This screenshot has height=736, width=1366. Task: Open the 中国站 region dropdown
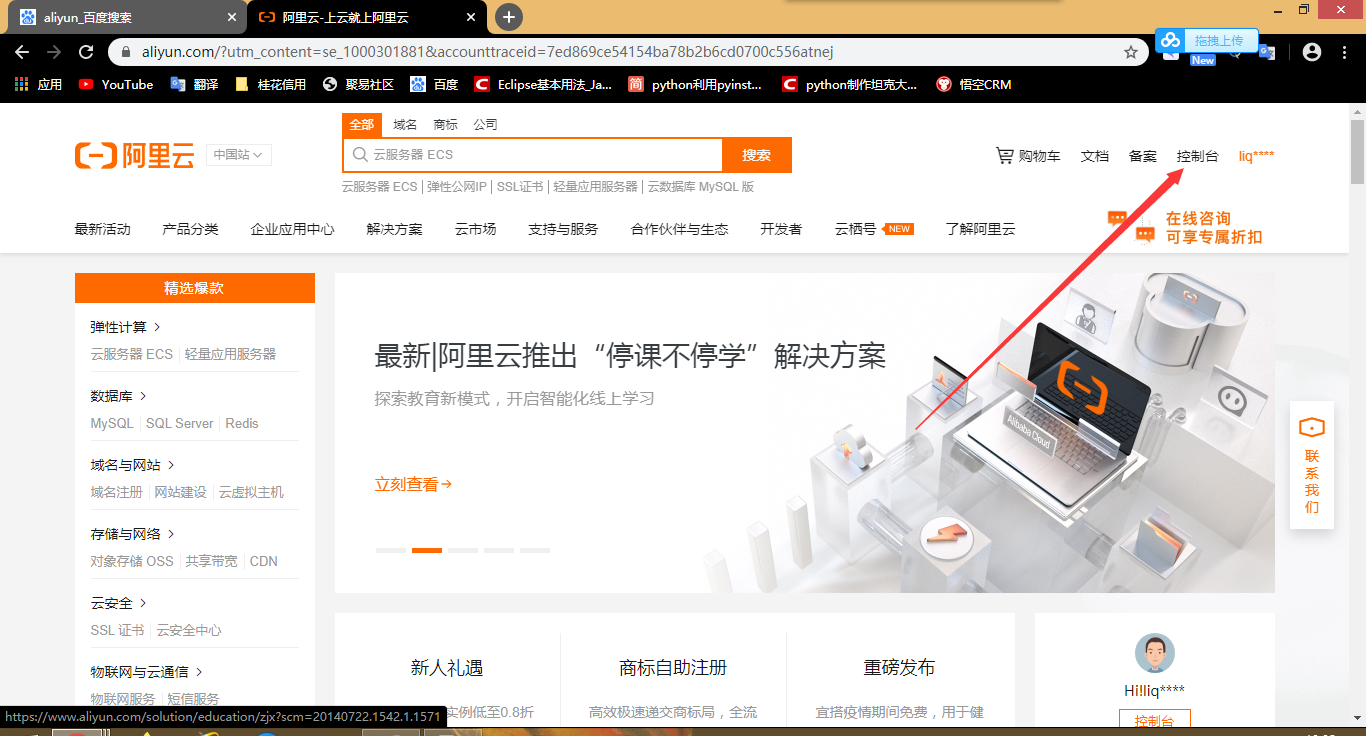[x=239, y=155]
